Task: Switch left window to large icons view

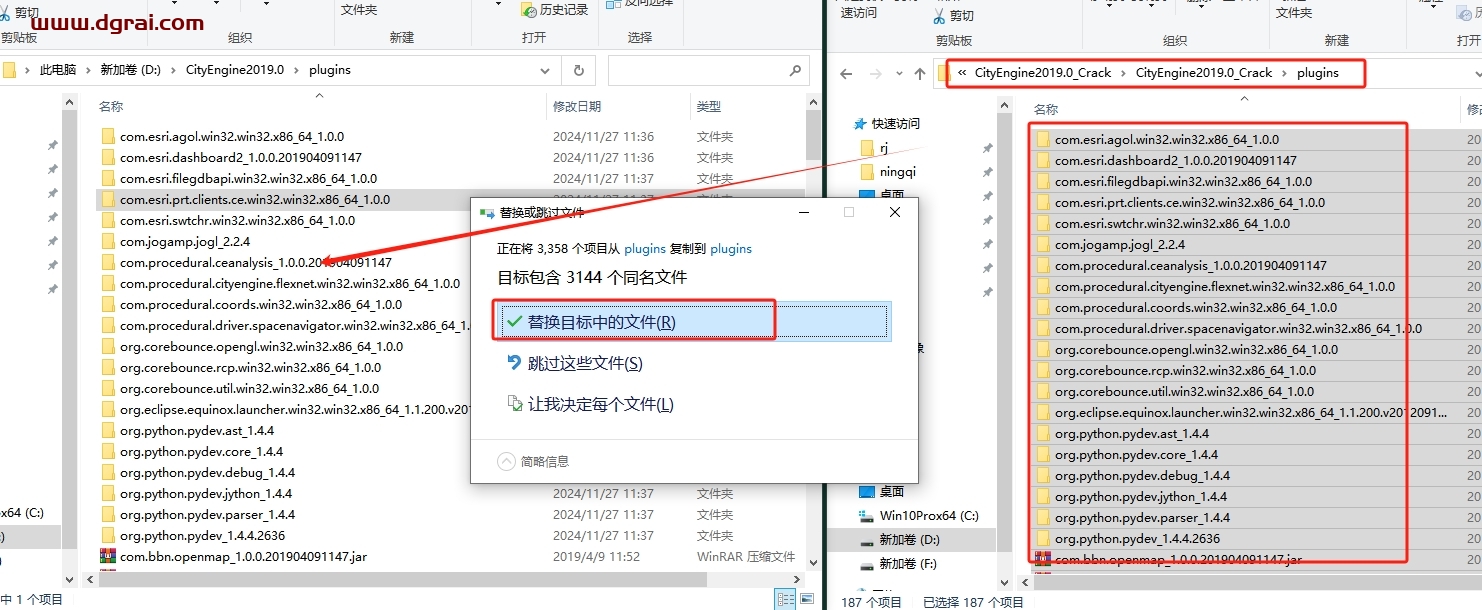Action: (806, 599)
